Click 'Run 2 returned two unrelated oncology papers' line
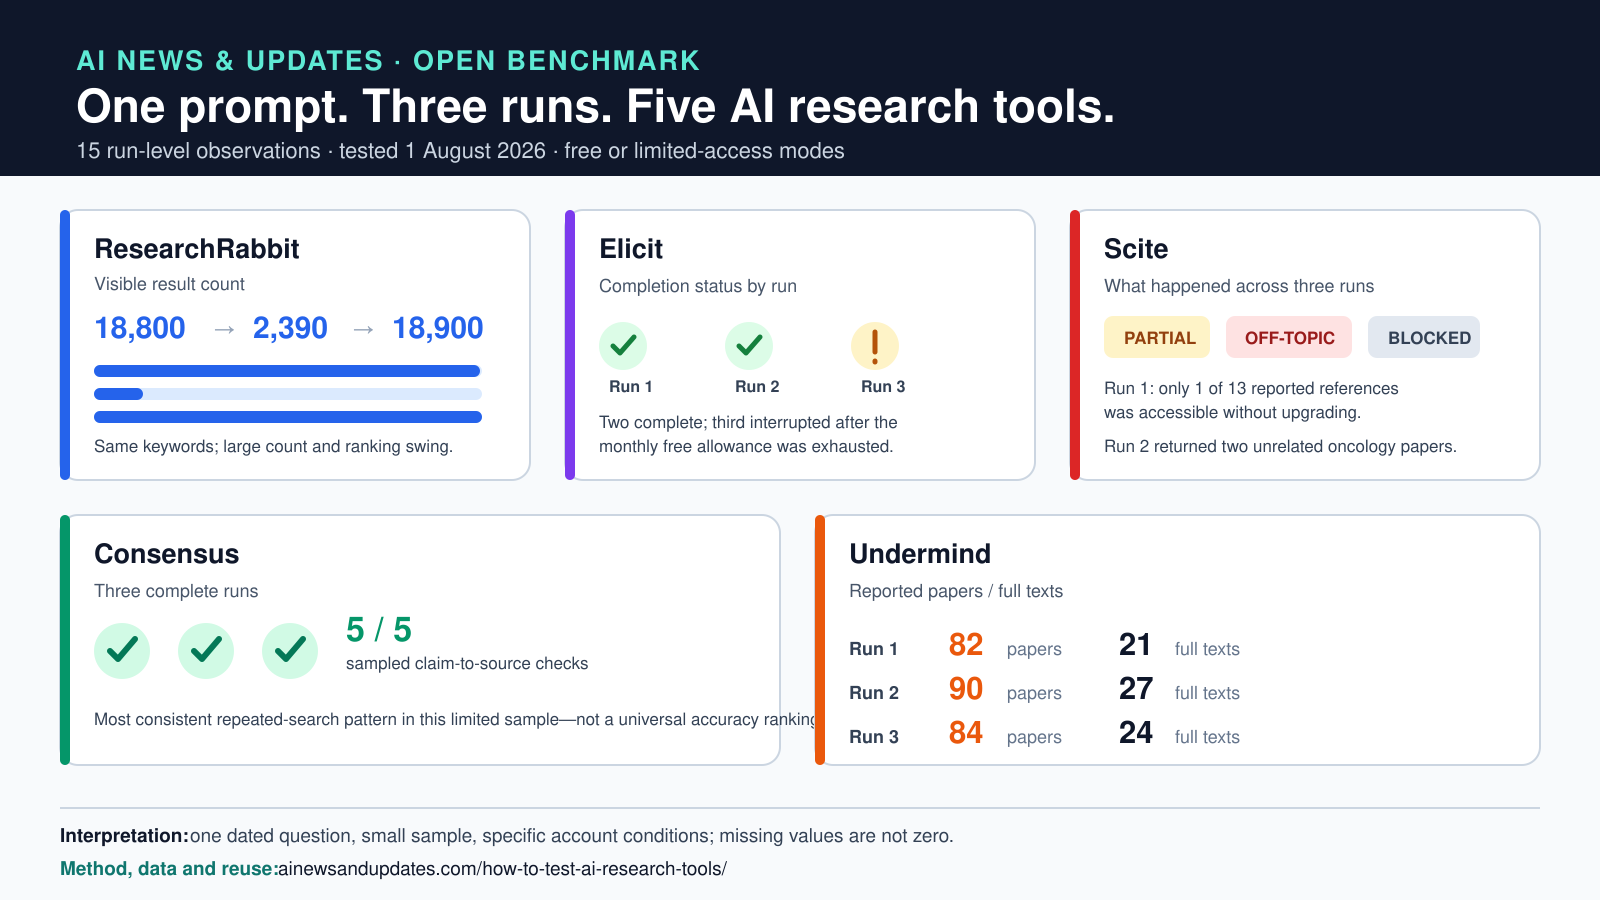This screenshot has width=1600, height=900. pos(1280,447)
